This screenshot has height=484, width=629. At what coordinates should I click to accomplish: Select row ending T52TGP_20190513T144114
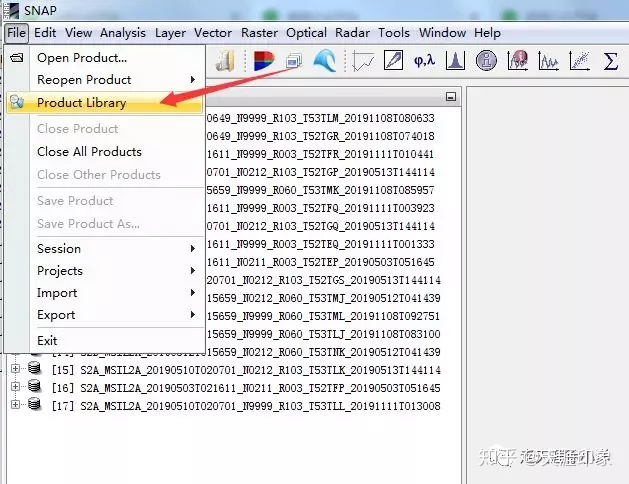coord(321,172)
